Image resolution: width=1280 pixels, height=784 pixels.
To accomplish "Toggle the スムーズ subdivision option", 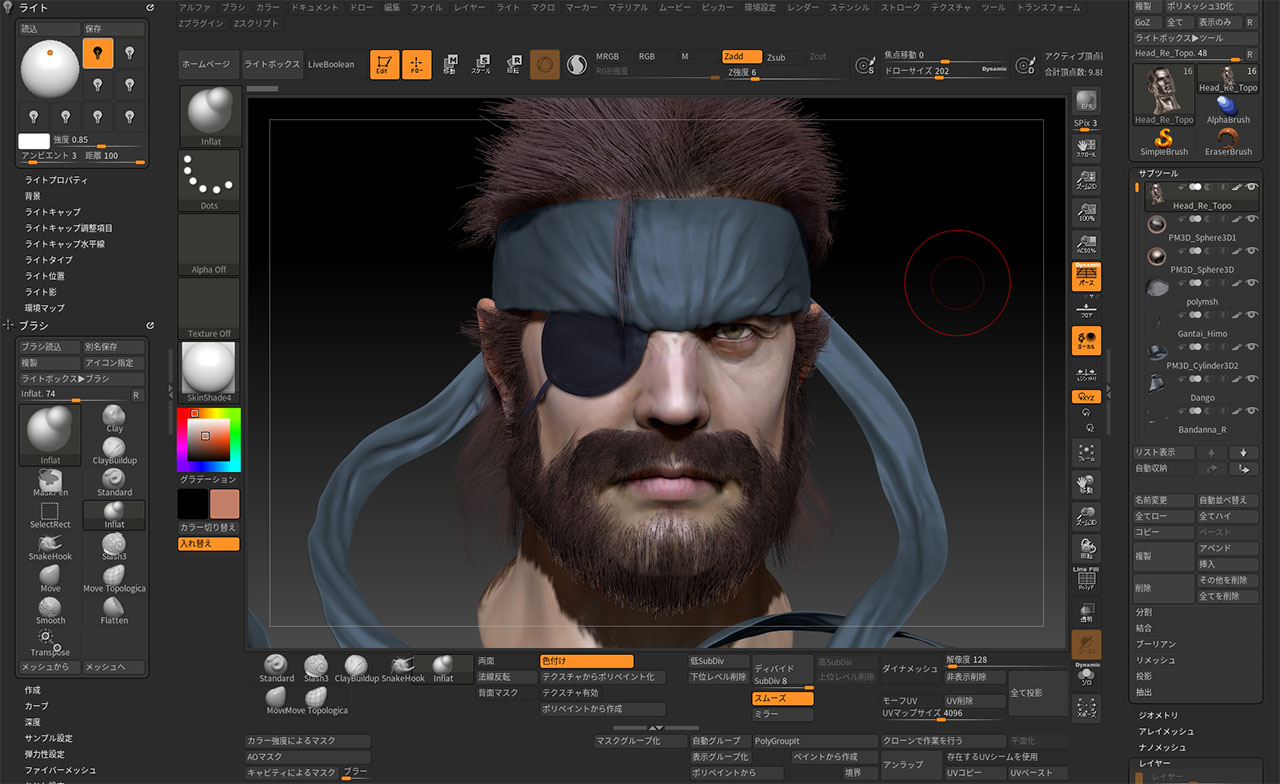I will click(x=782, y=699).
